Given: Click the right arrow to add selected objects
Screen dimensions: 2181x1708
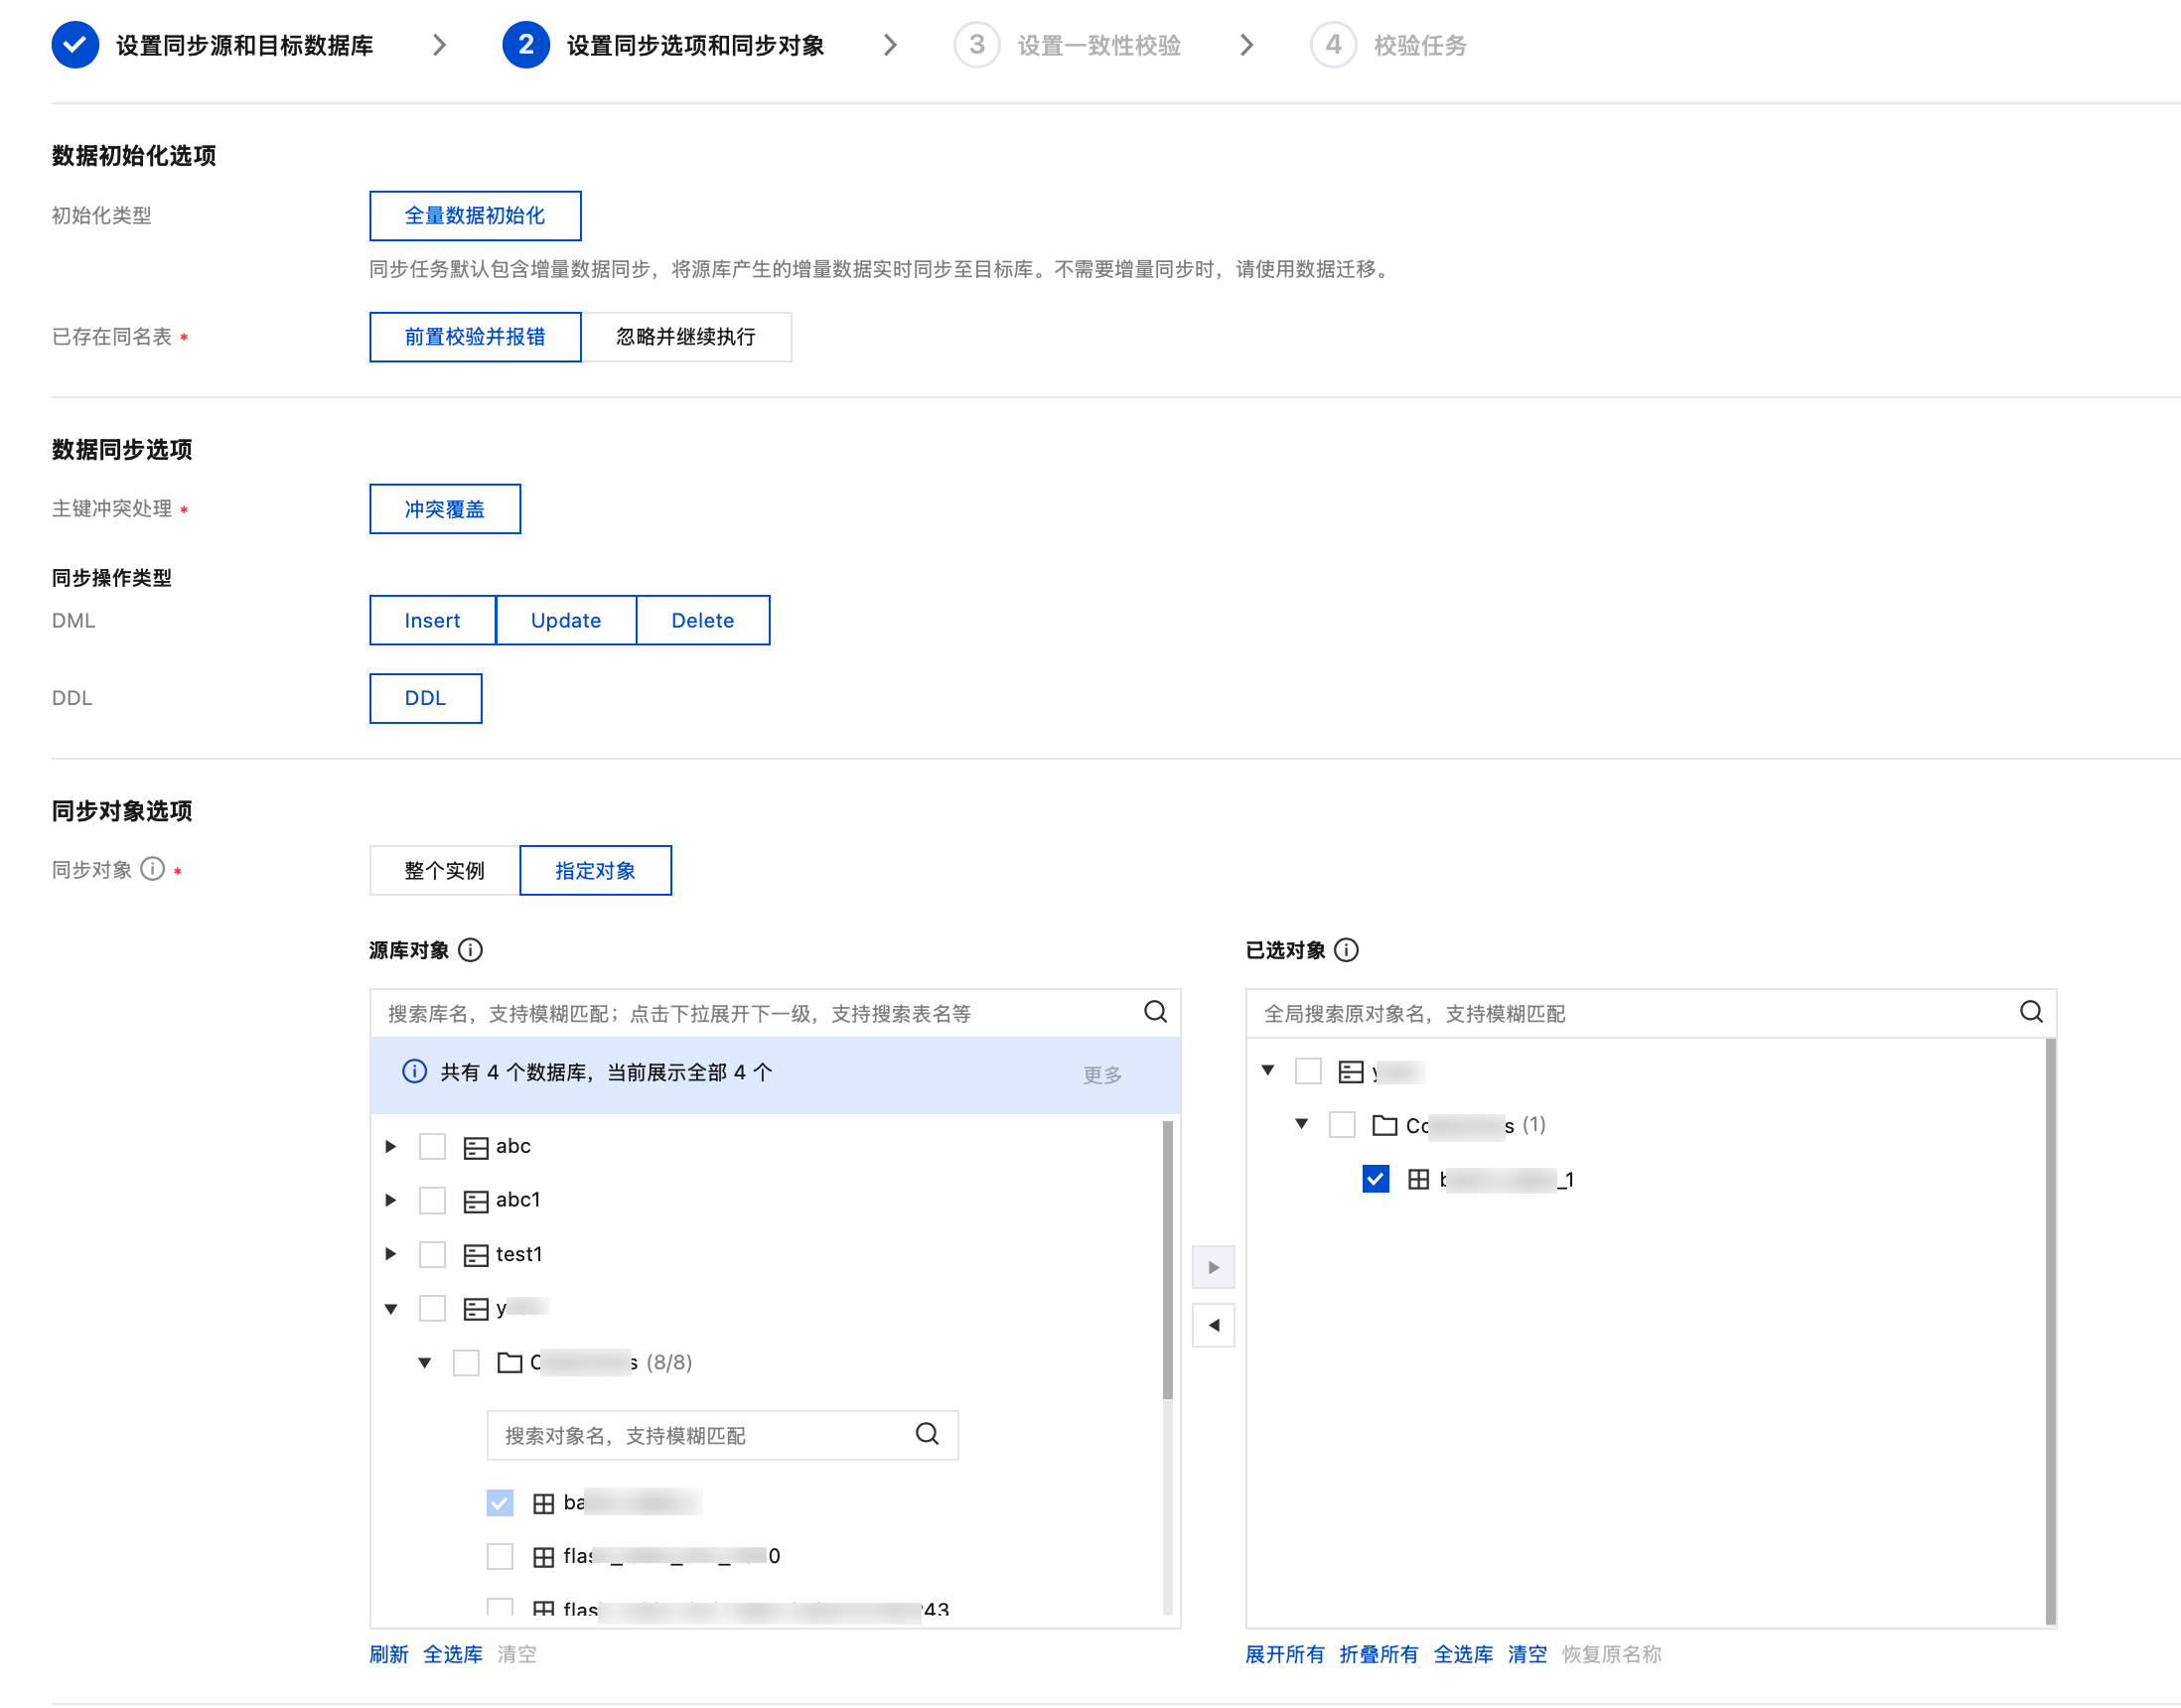Looking at the screenshot, I should (x=1213, y=1268).
